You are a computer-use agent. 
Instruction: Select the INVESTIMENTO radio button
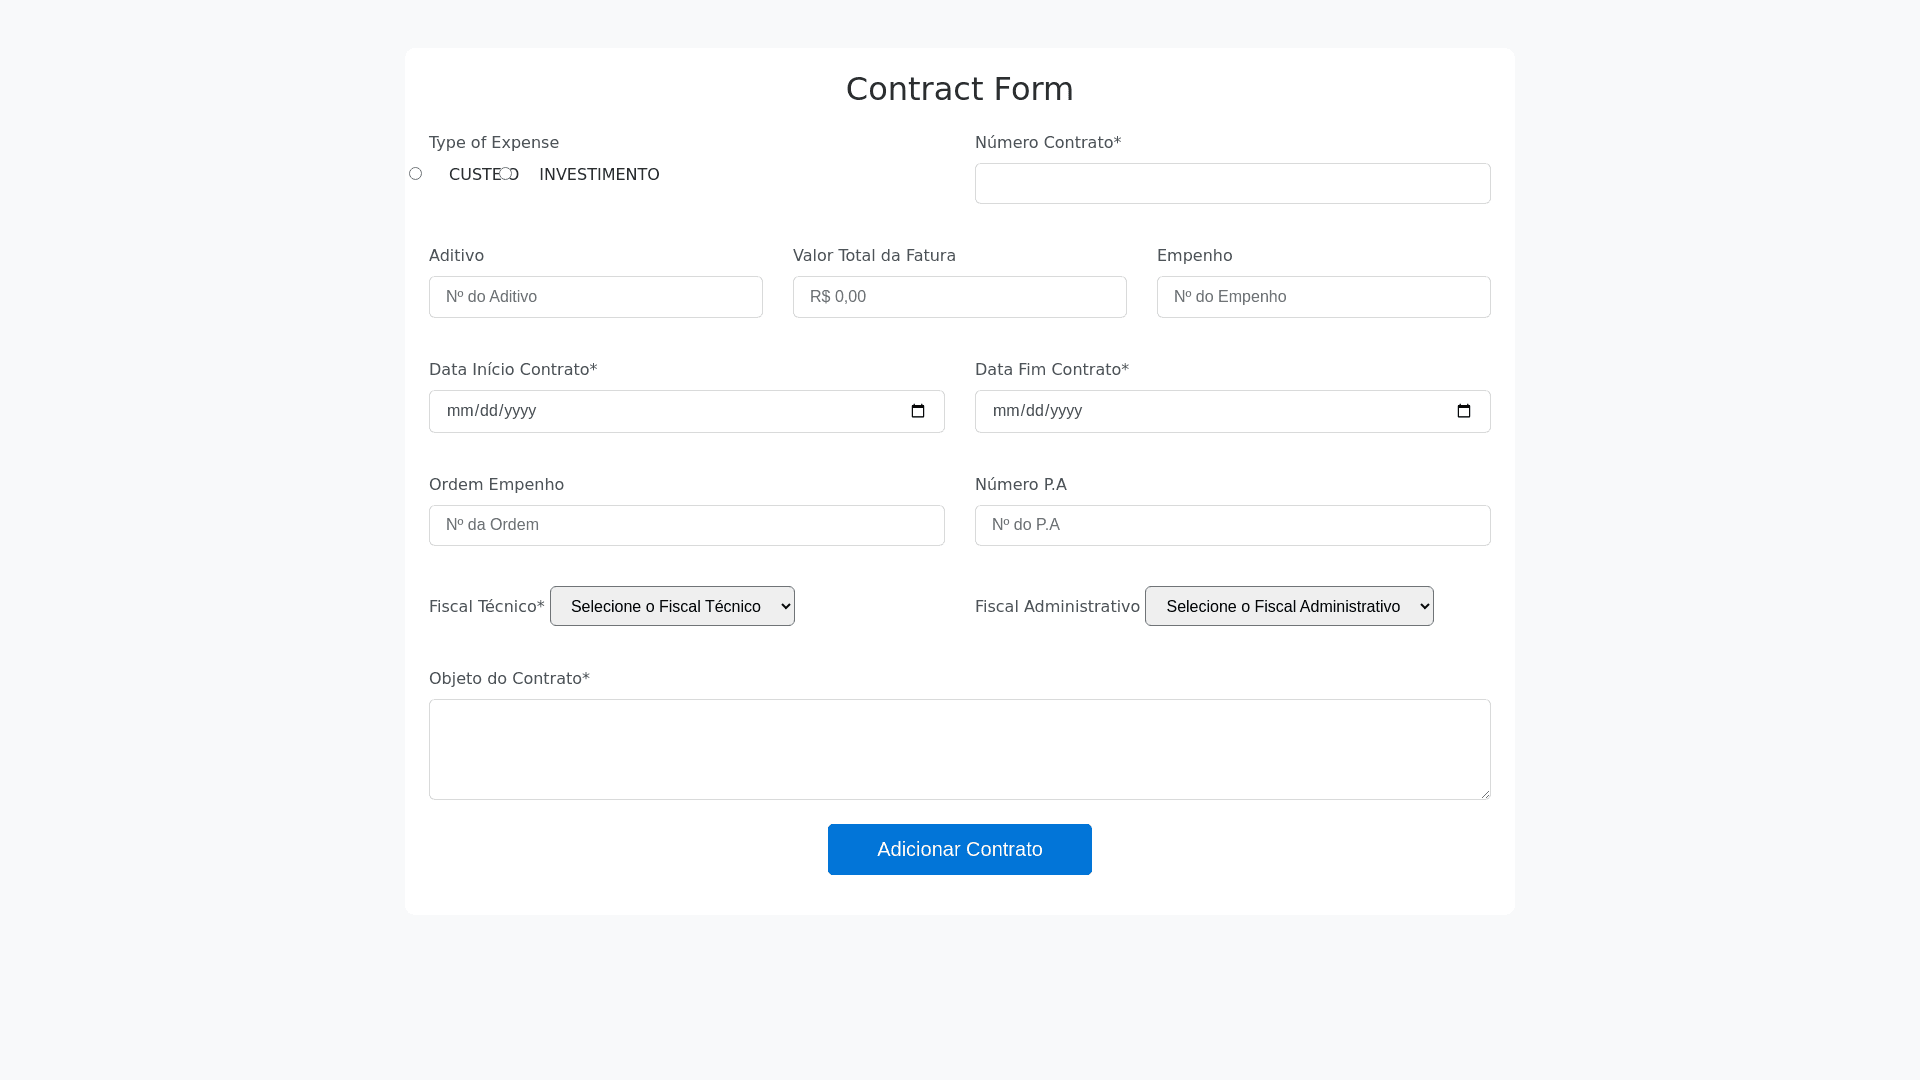506,174
